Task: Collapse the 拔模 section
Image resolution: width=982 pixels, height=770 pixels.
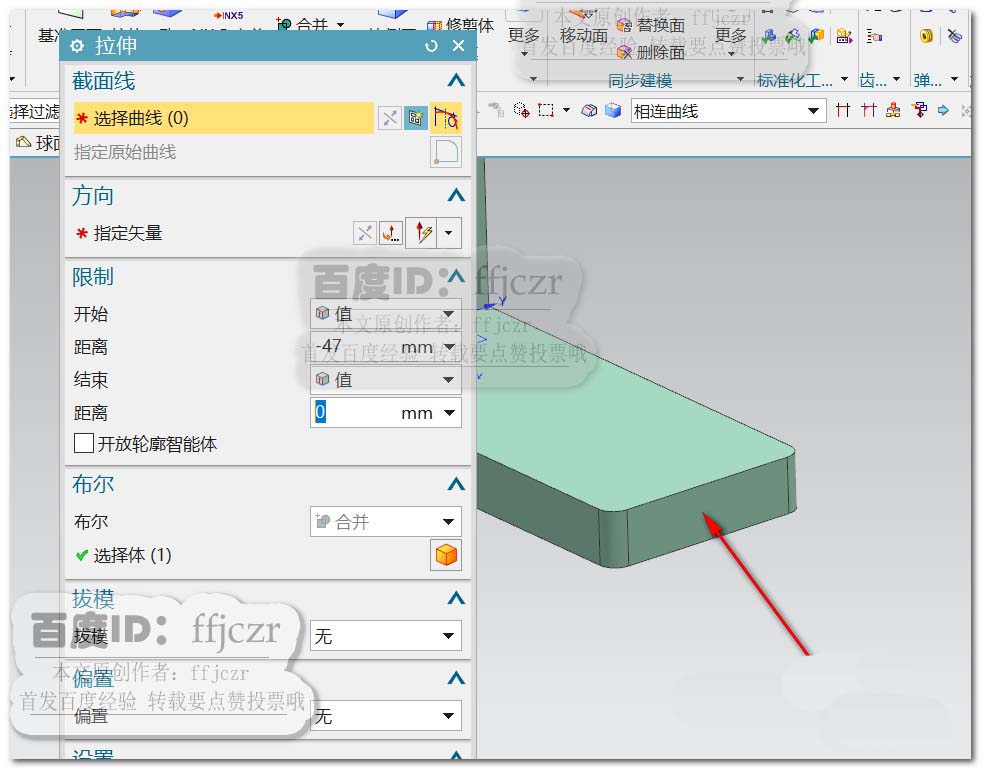Action: (456, 598)
